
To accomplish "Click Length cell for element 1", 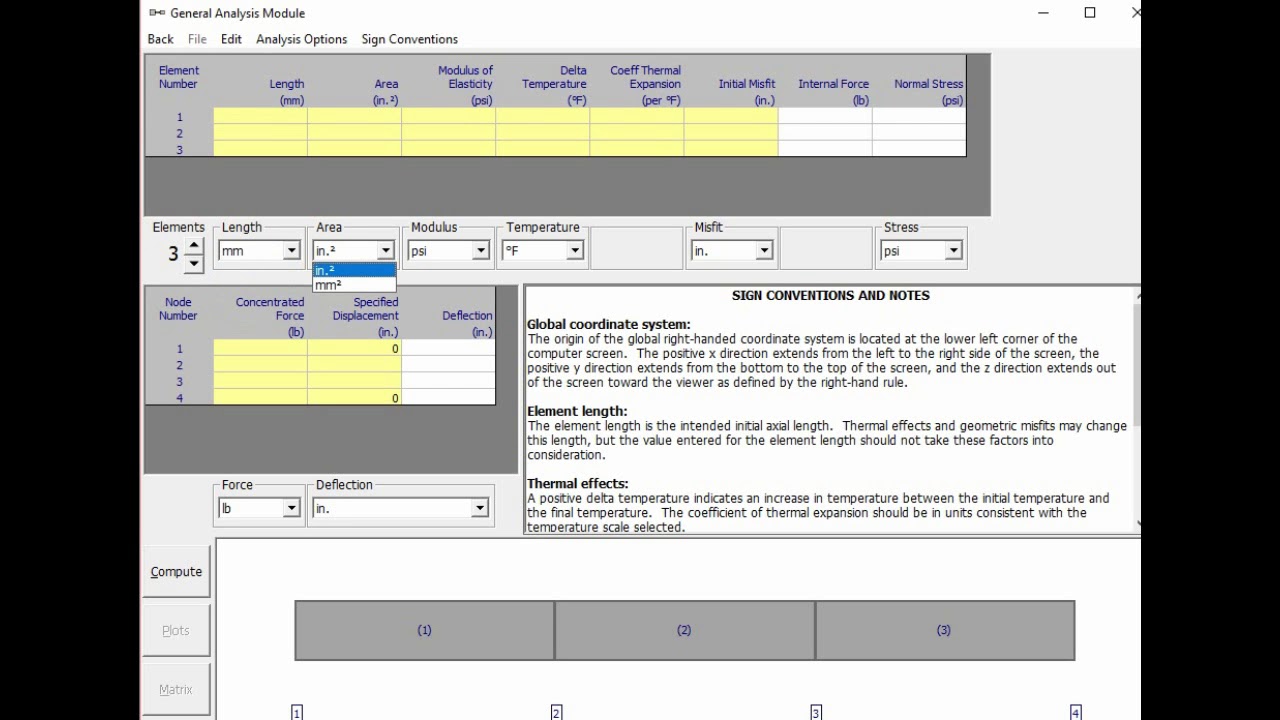I will click(260, 117).
